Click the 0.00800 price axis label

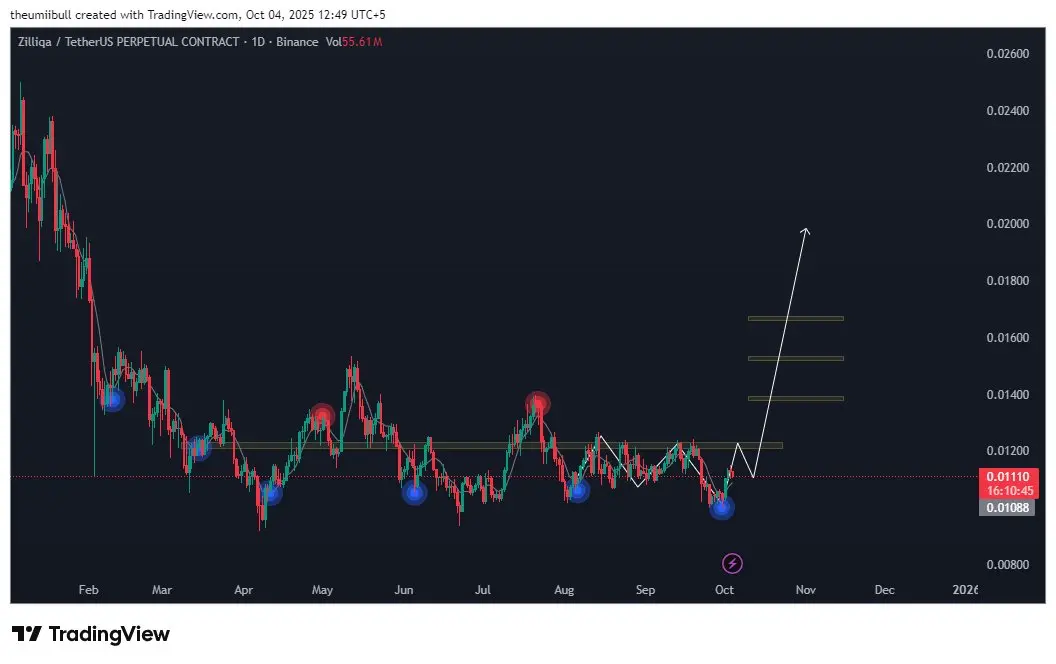point(1008,564)
